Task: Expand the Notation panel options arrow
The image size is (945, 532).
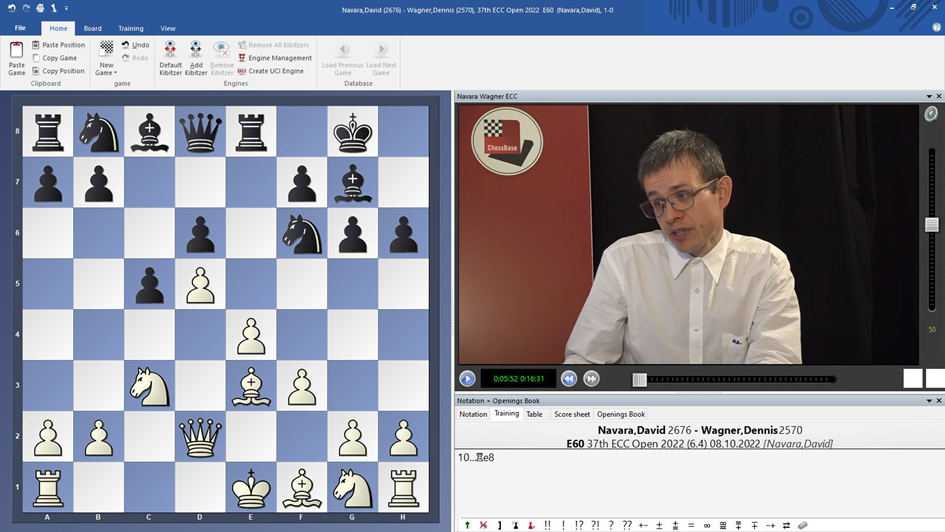Action: (929, 401)
